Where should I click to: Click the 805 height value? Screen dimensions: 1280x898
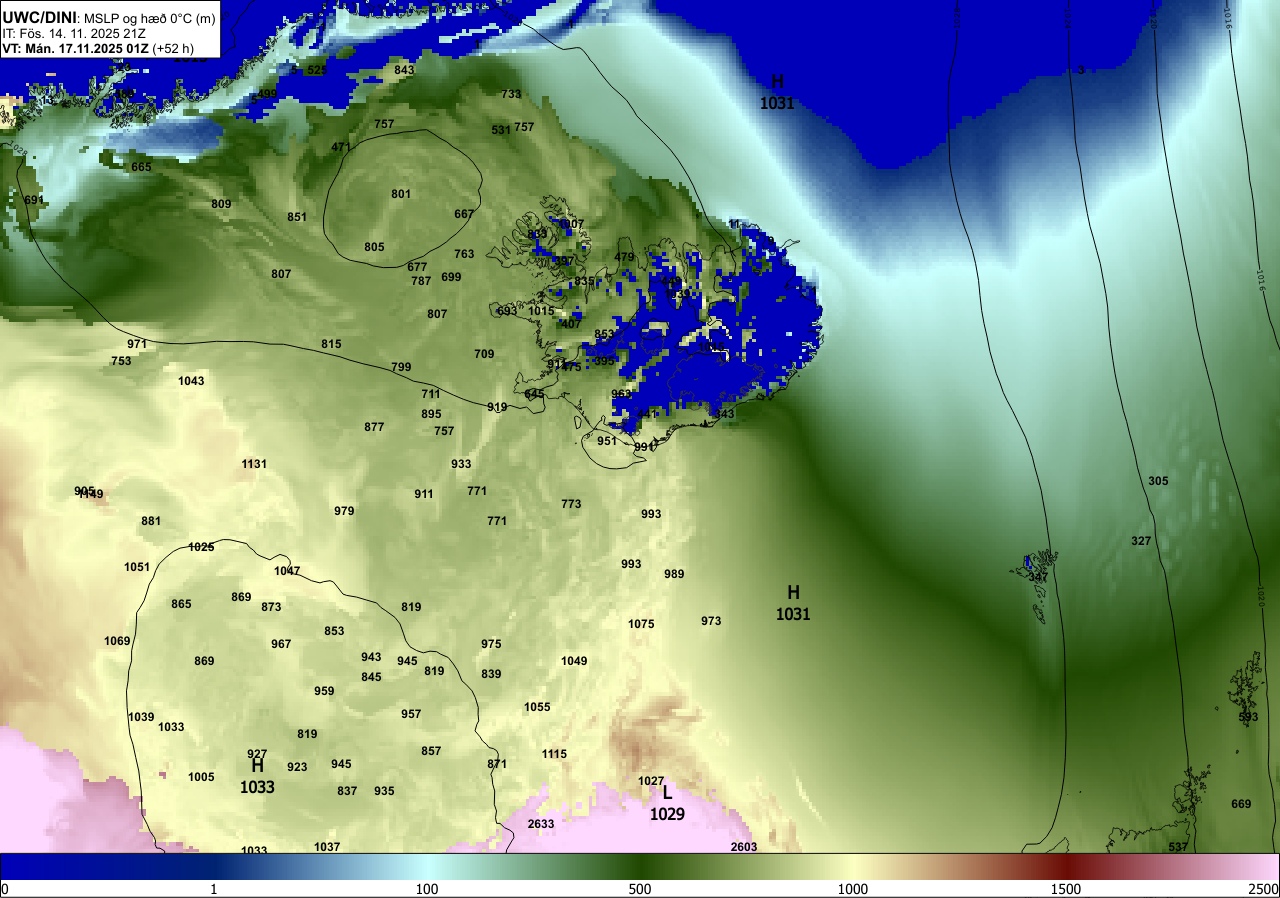[374, 247]
